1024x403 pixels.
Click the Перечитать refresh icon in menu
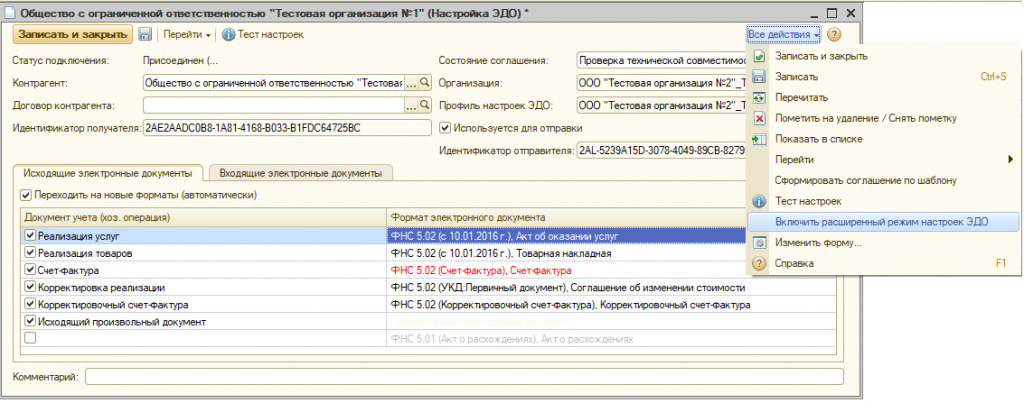(760, 98)
